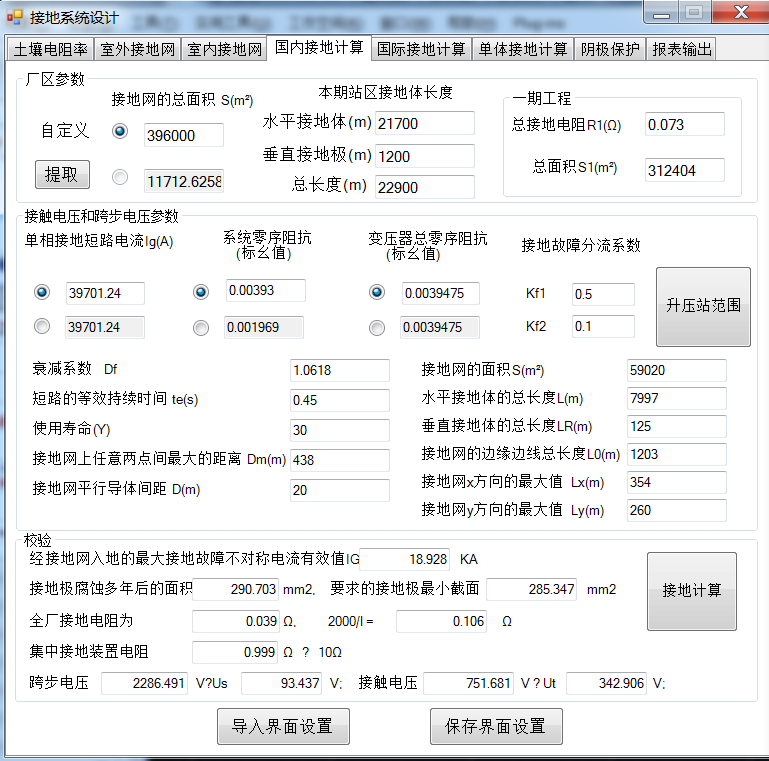The height and width of the screenshot is (761, 769).
Task: Edit the te(s) duration field 0.45
Action: coord(340,400)
